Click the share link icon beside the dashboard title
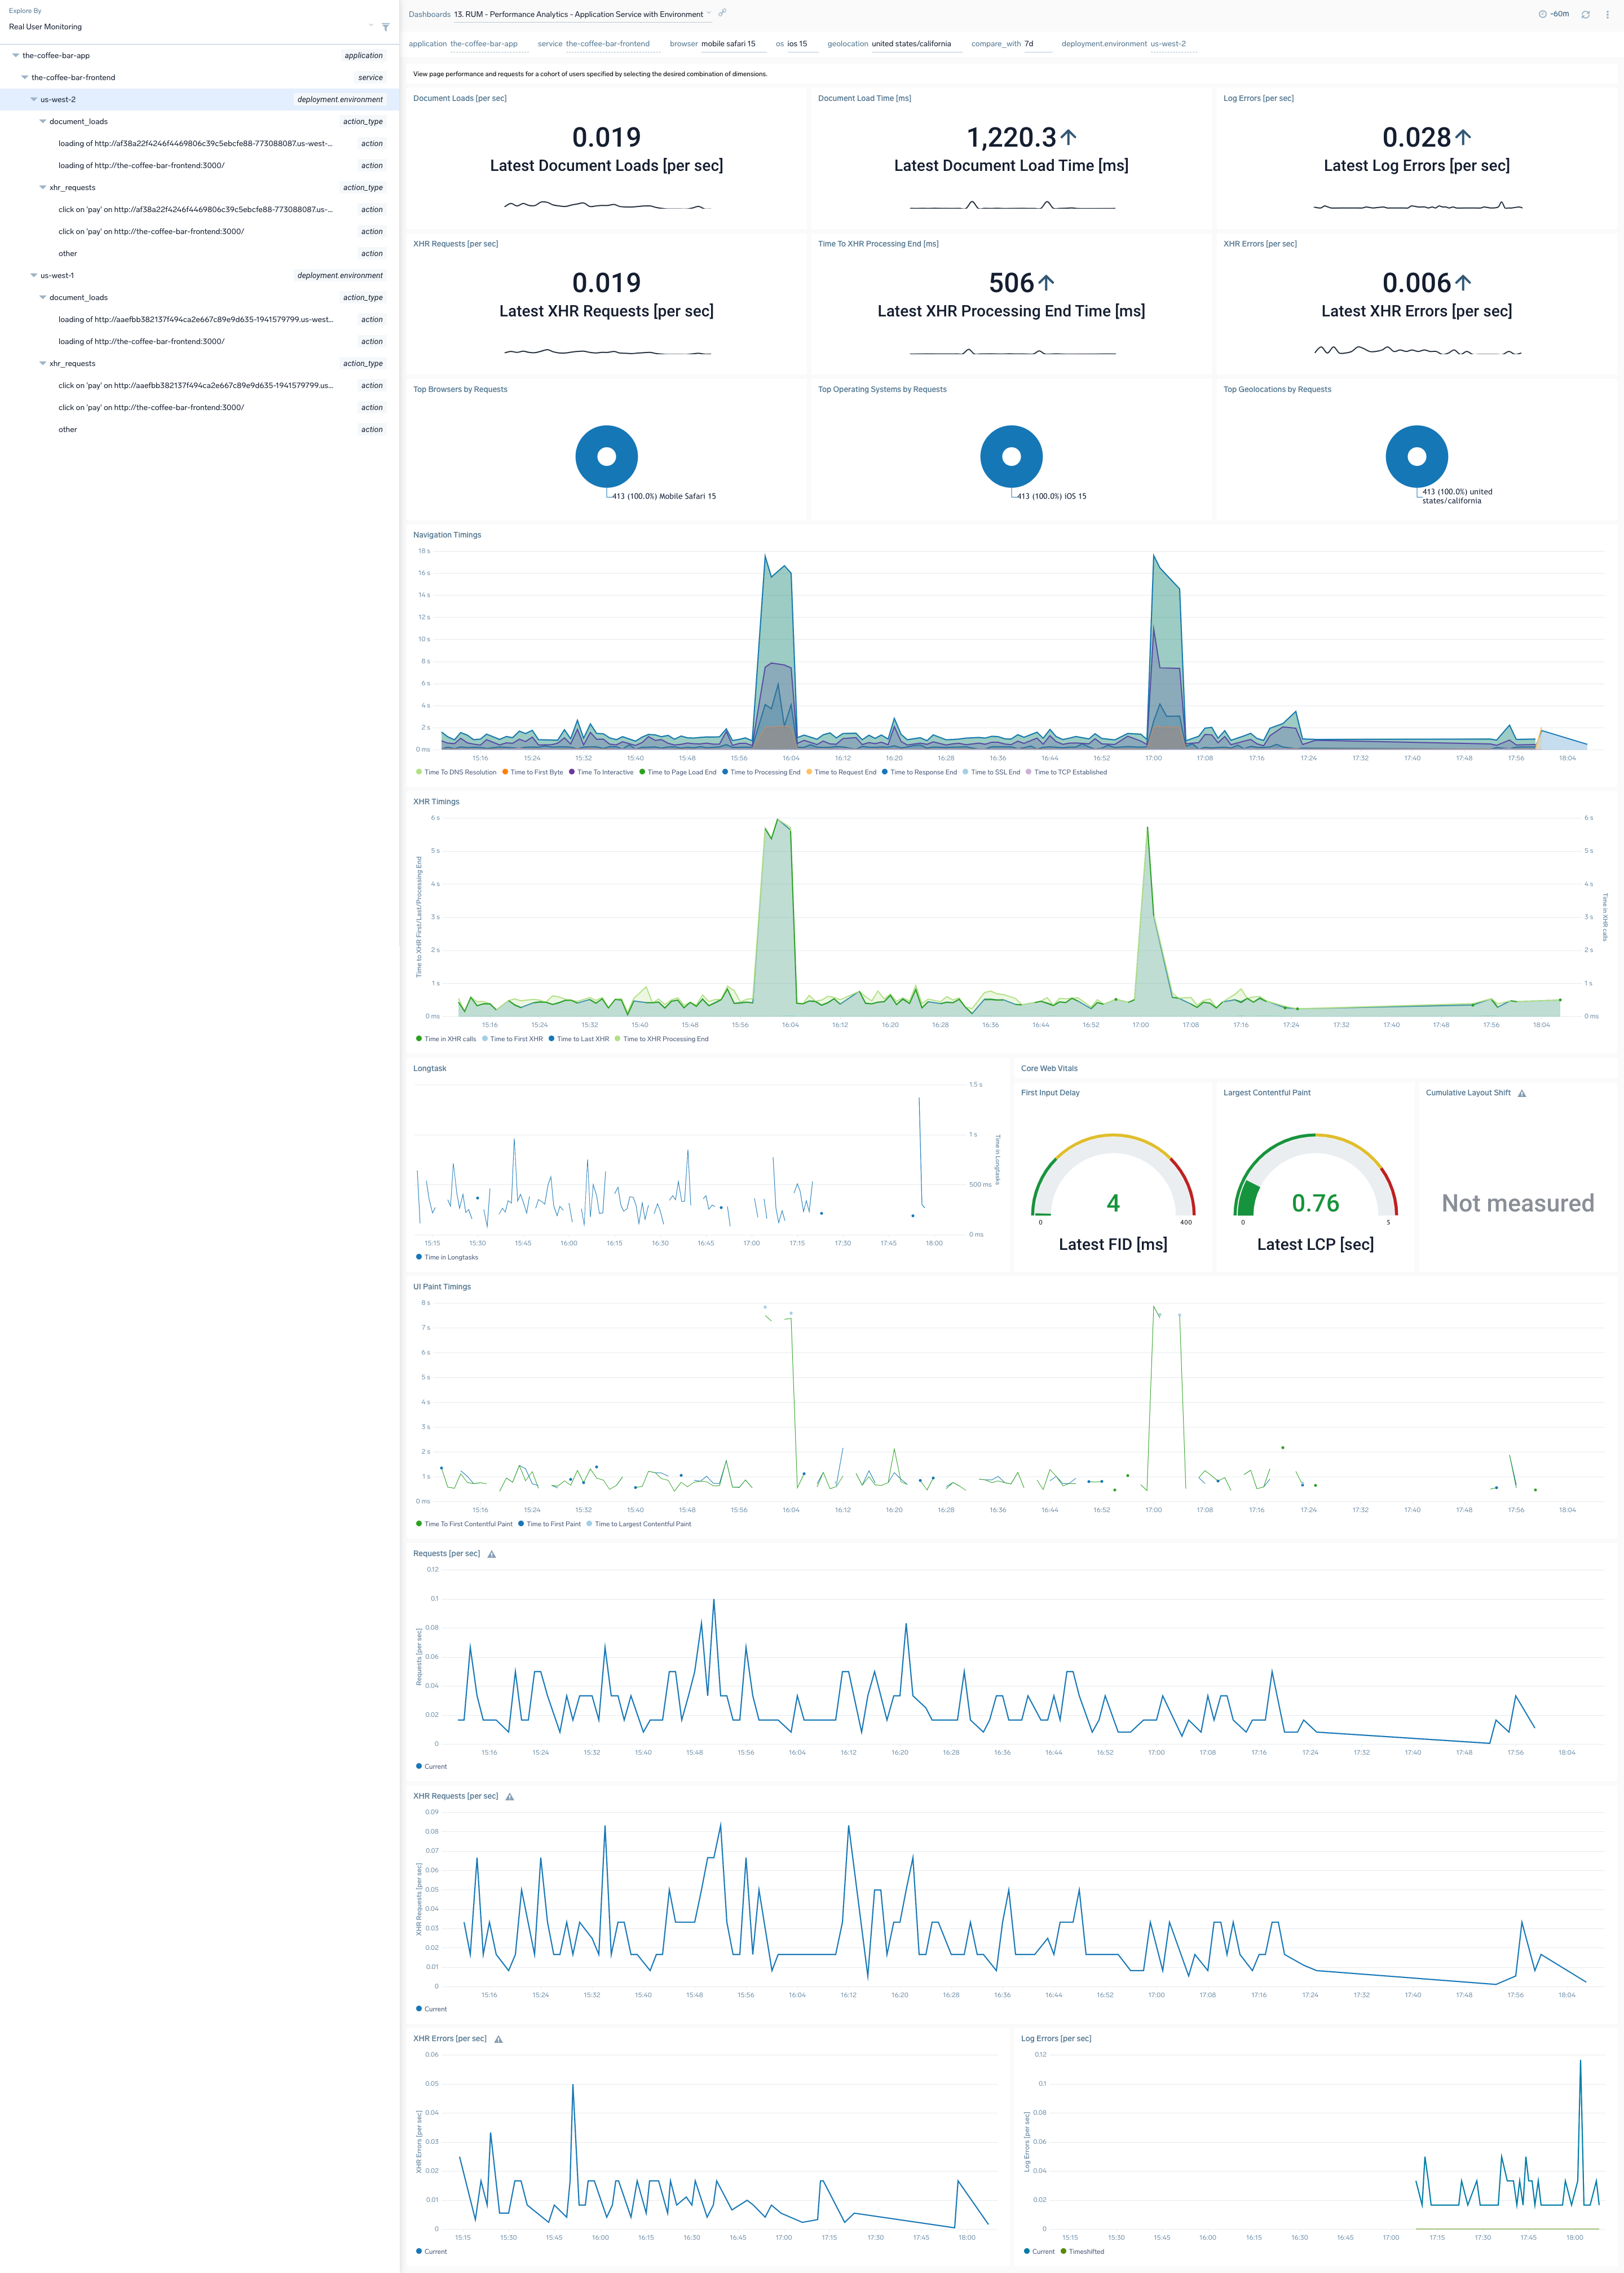This screenshot has width=1624, height=2273. click(722, 14)
